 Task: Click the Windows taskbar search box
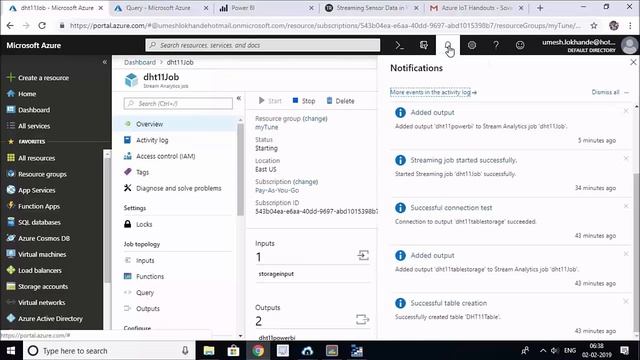point(108,351)
